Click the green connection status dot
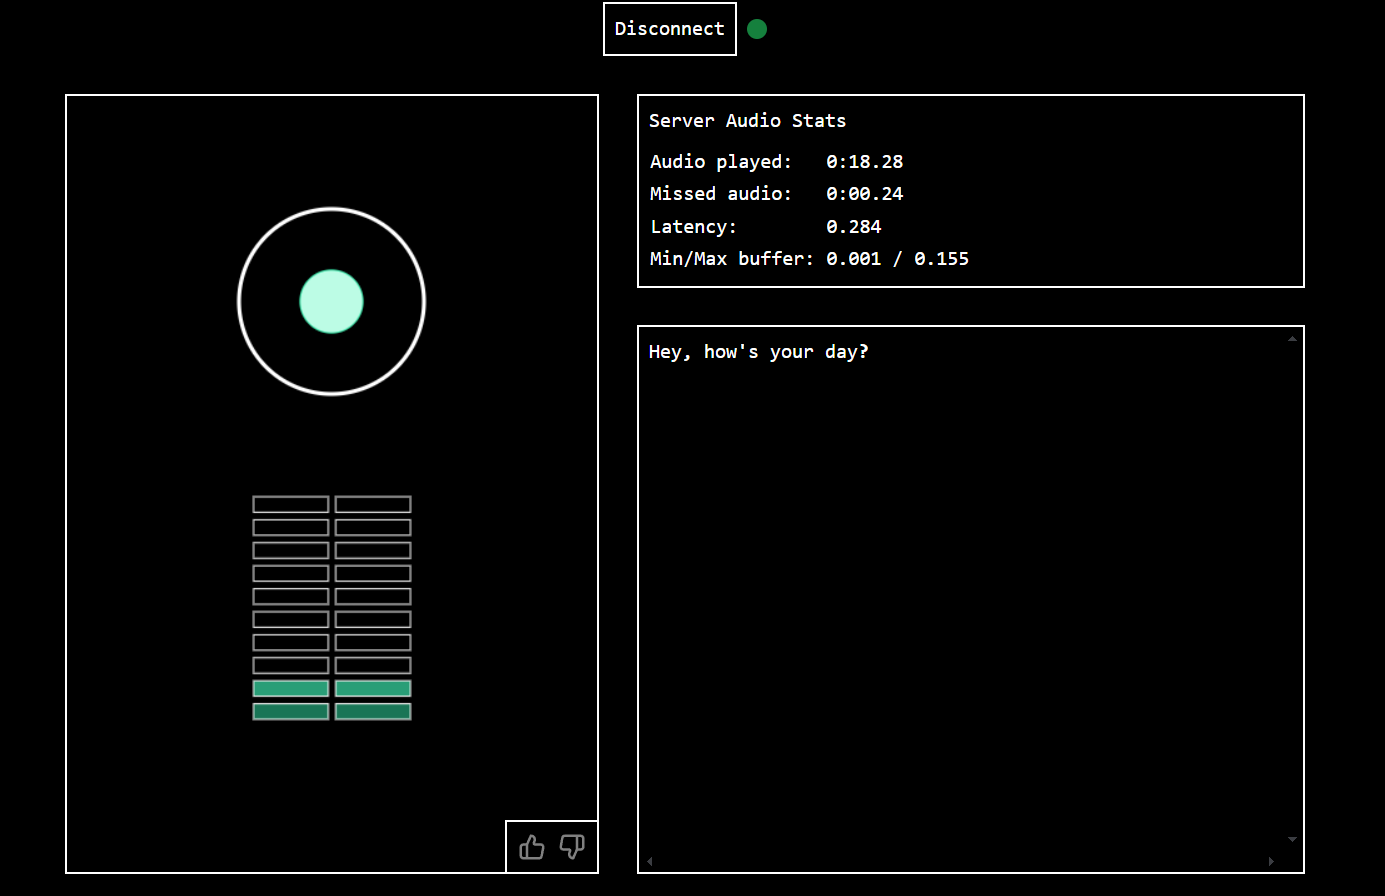The image size is (1385, 896). pos(757,29)
